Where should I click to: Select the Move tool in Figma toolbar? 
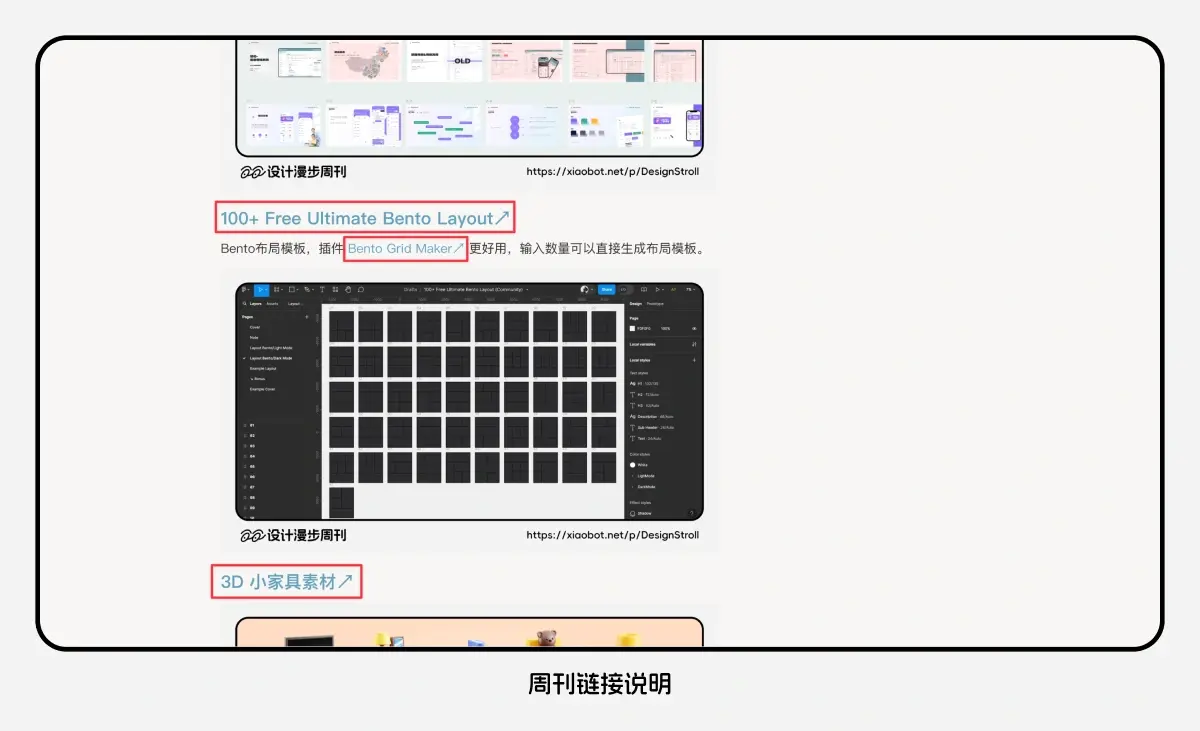coord(261,289)
